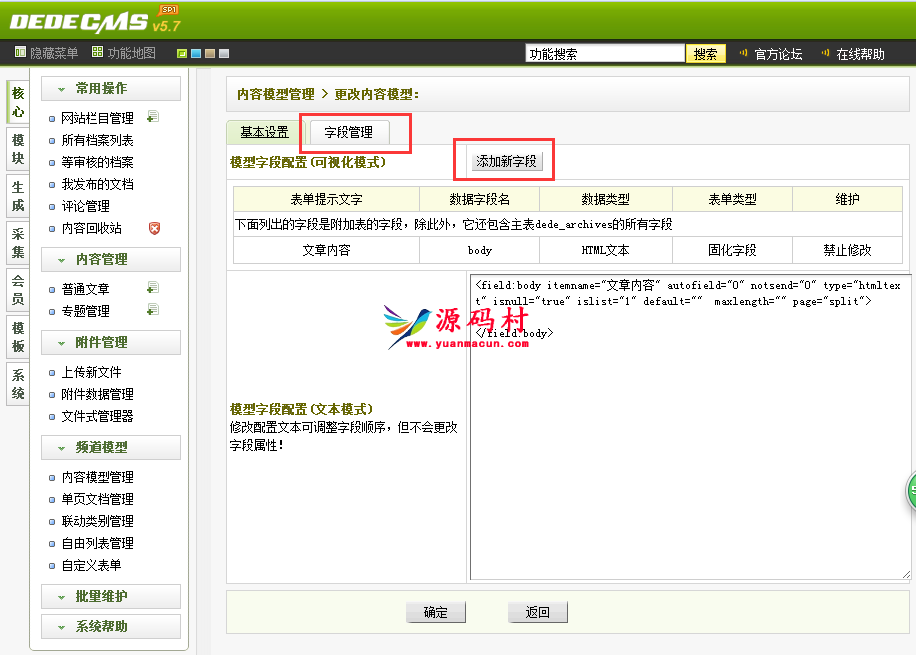Image resolution: width=916 pixels, height=655 pixels.
Task: Click the 在线帮助 signal icon
Action: [825, 54]
